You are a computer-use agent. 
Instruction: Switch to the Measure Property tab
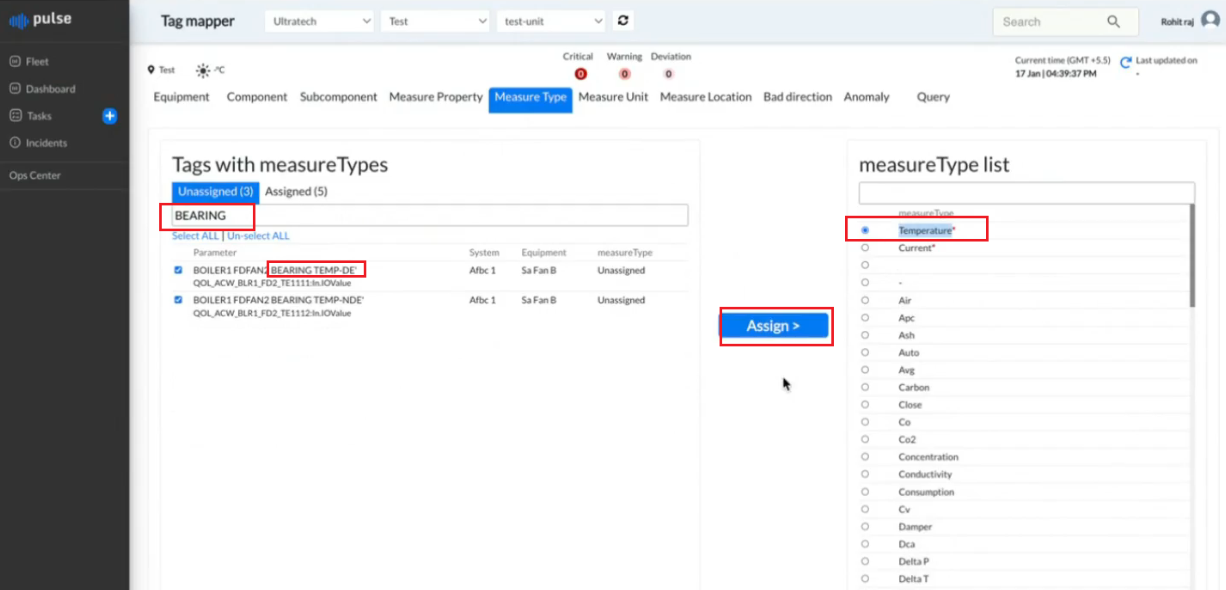436,97
